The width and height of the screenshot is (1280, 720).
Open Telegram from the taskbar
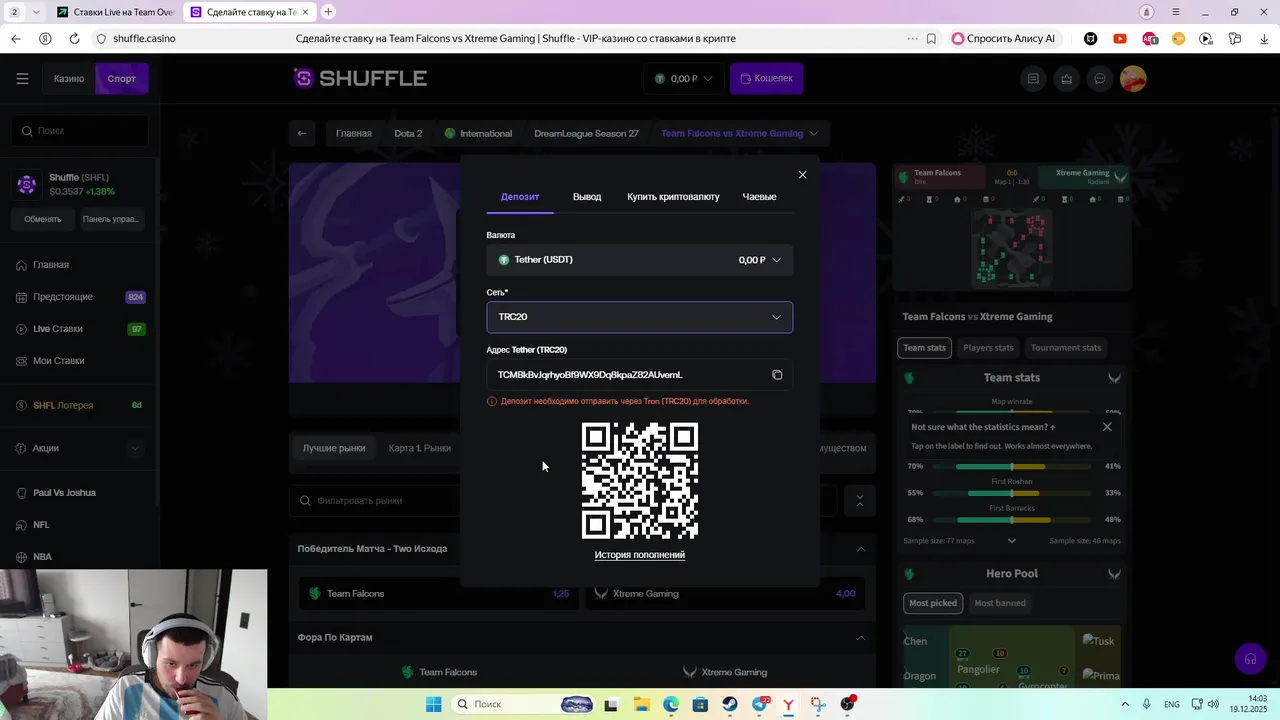[760, 704]
